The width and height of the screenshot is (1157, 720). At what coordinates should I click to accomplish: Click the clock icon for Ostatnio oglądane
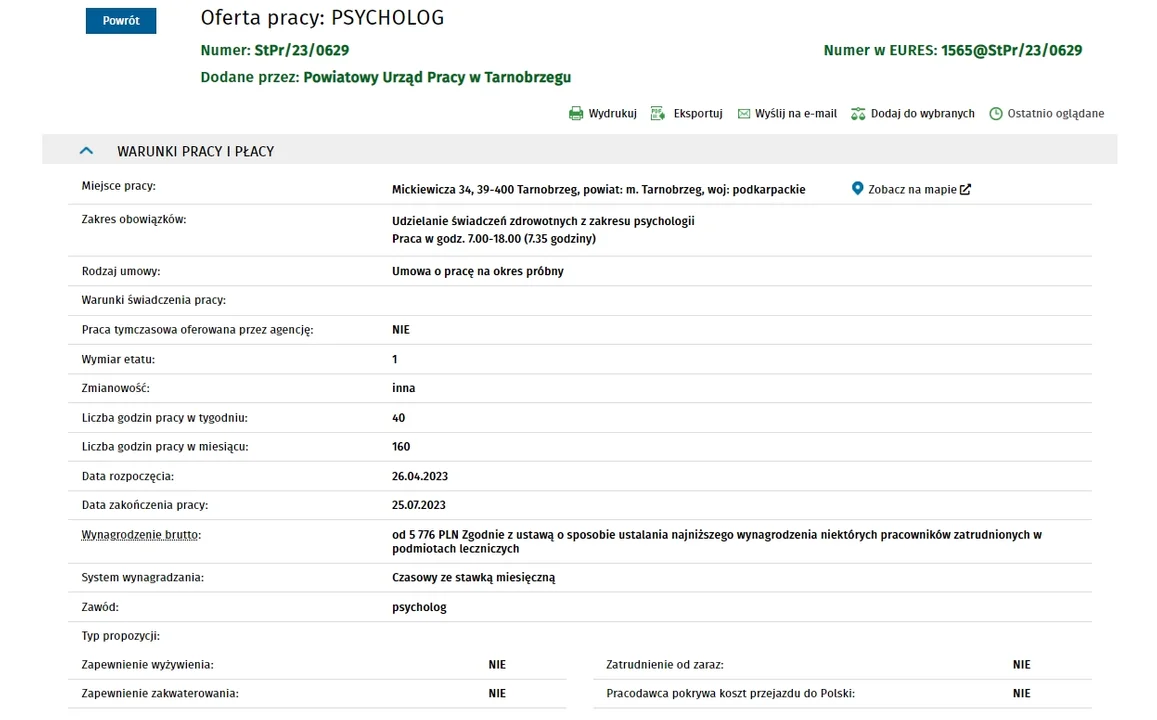[995, 114]
